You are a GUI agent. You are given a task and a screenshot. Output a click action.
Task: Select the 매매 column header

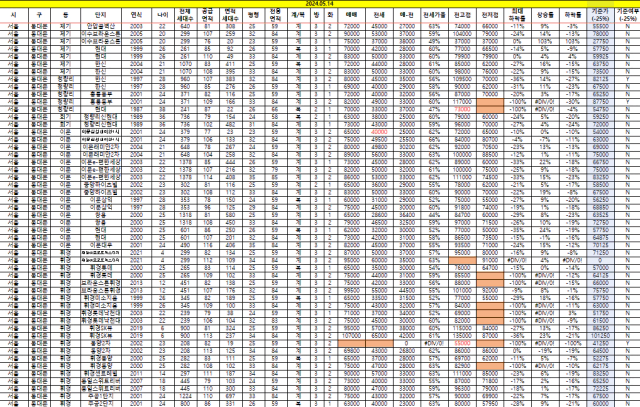[352, 15]
